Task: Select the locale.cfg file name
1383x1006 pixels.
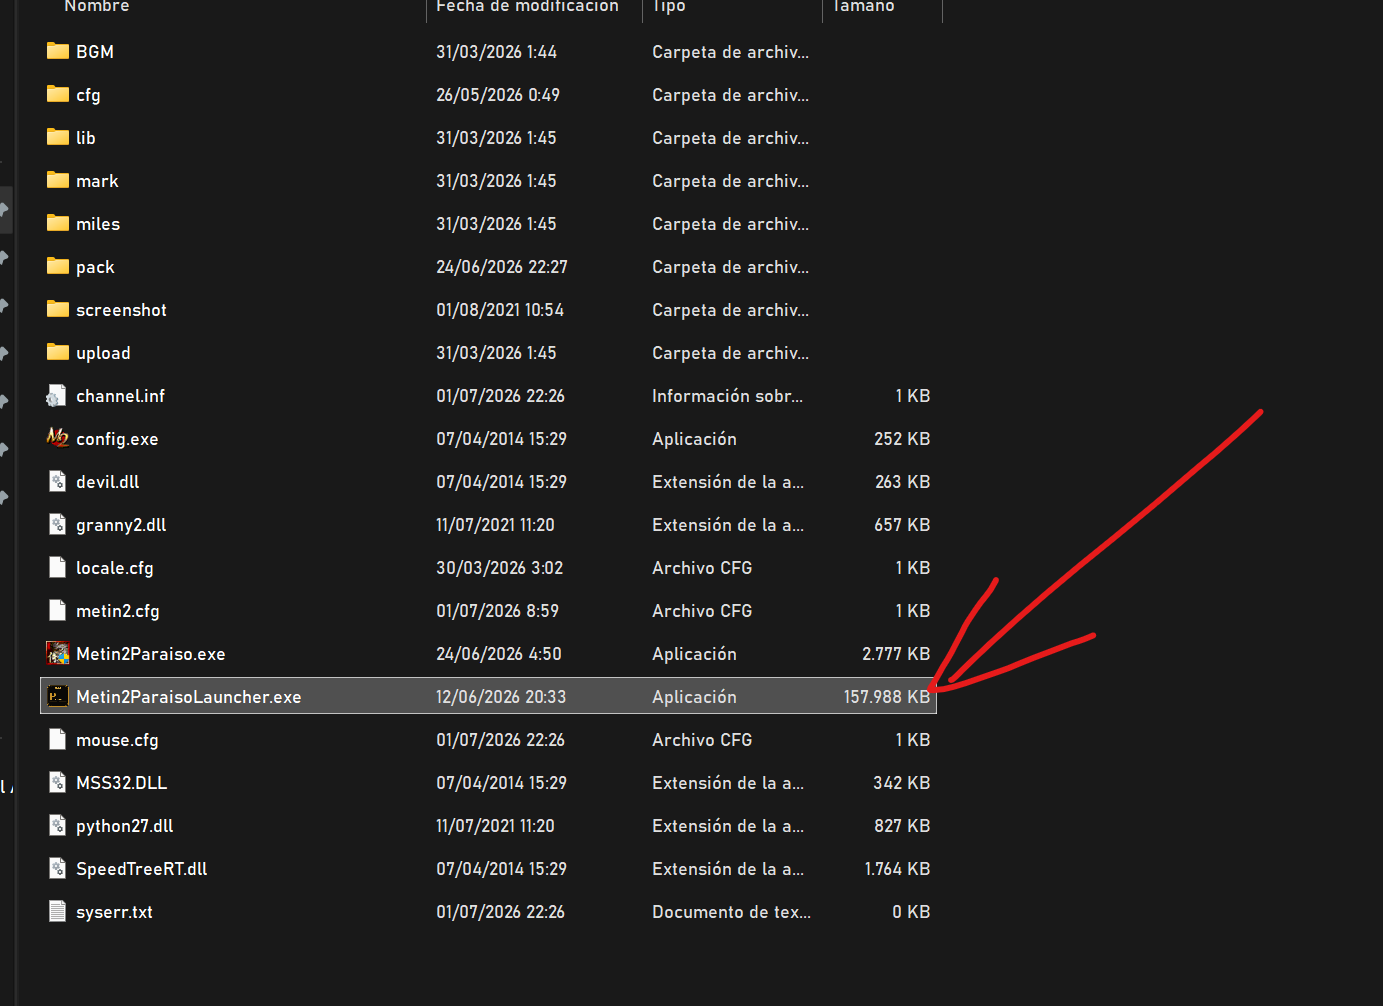Action: pyautogui.click(x=115, y=568)
